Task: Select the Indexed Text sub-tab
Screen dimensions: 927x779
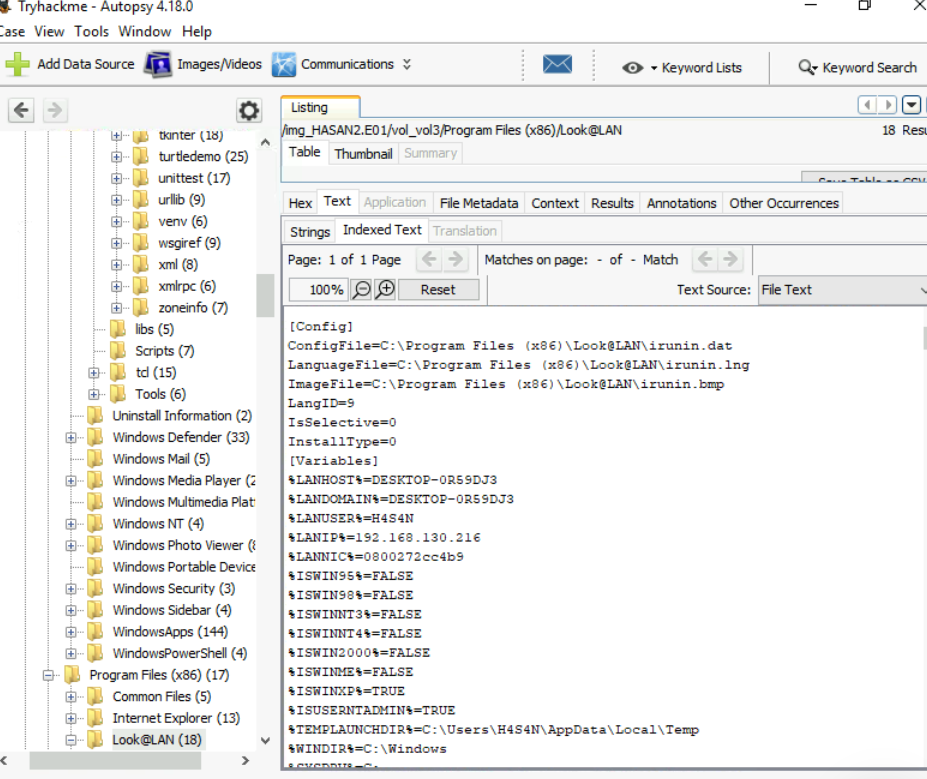Action: coord(383,230)
